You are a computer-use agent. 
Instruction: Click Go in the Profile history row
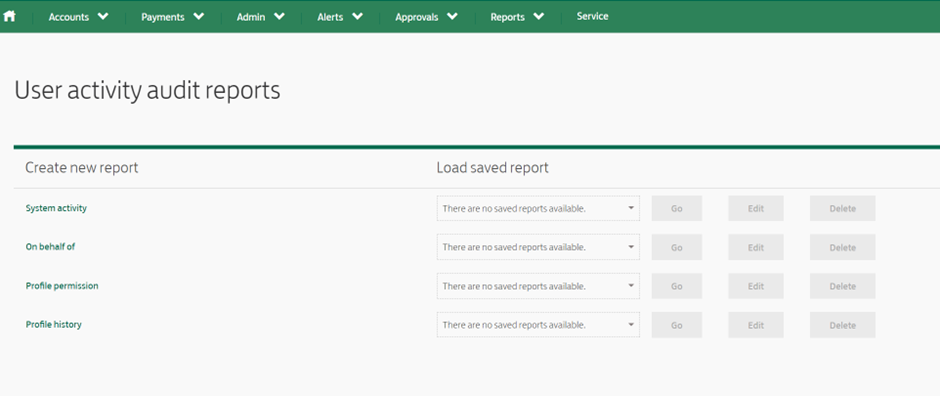(x=677, y=325)
